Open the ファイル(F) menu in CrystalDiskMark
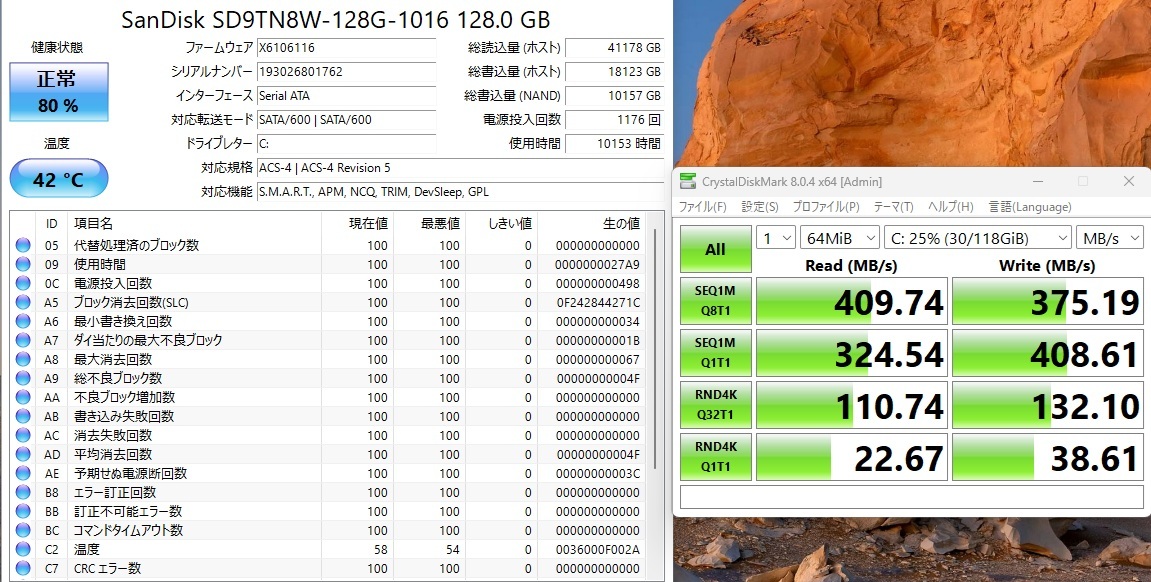 702,207
